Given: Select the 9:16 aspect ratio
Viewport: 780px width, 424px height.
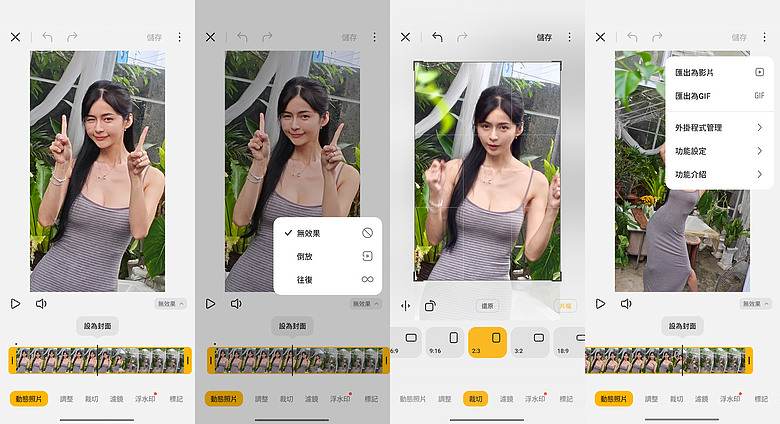Looking at the screenshot, I should pos(445,342).
